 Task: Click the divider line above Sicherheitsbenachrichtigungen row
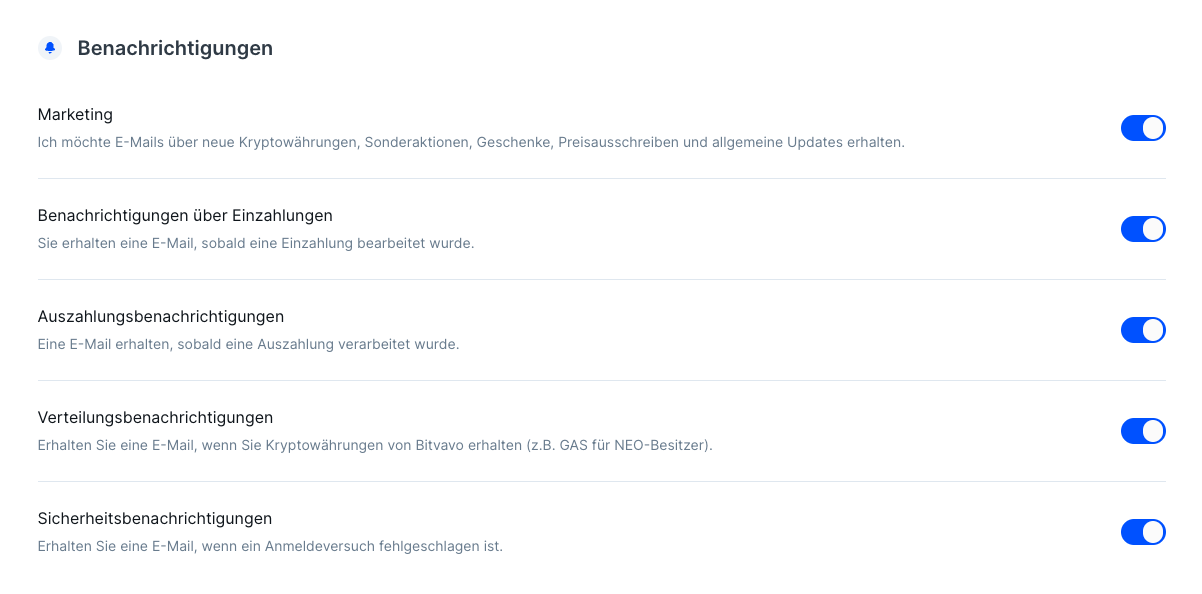tap(602, 482)
